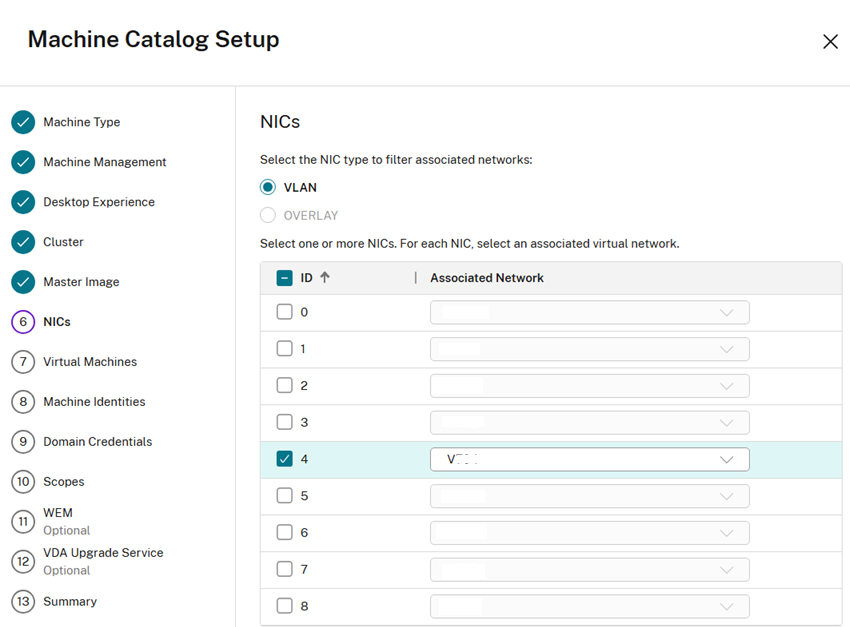Expand the network dropdown for NIC 0
This screenshot has width=850, height=627.
(x=589, y=312)
